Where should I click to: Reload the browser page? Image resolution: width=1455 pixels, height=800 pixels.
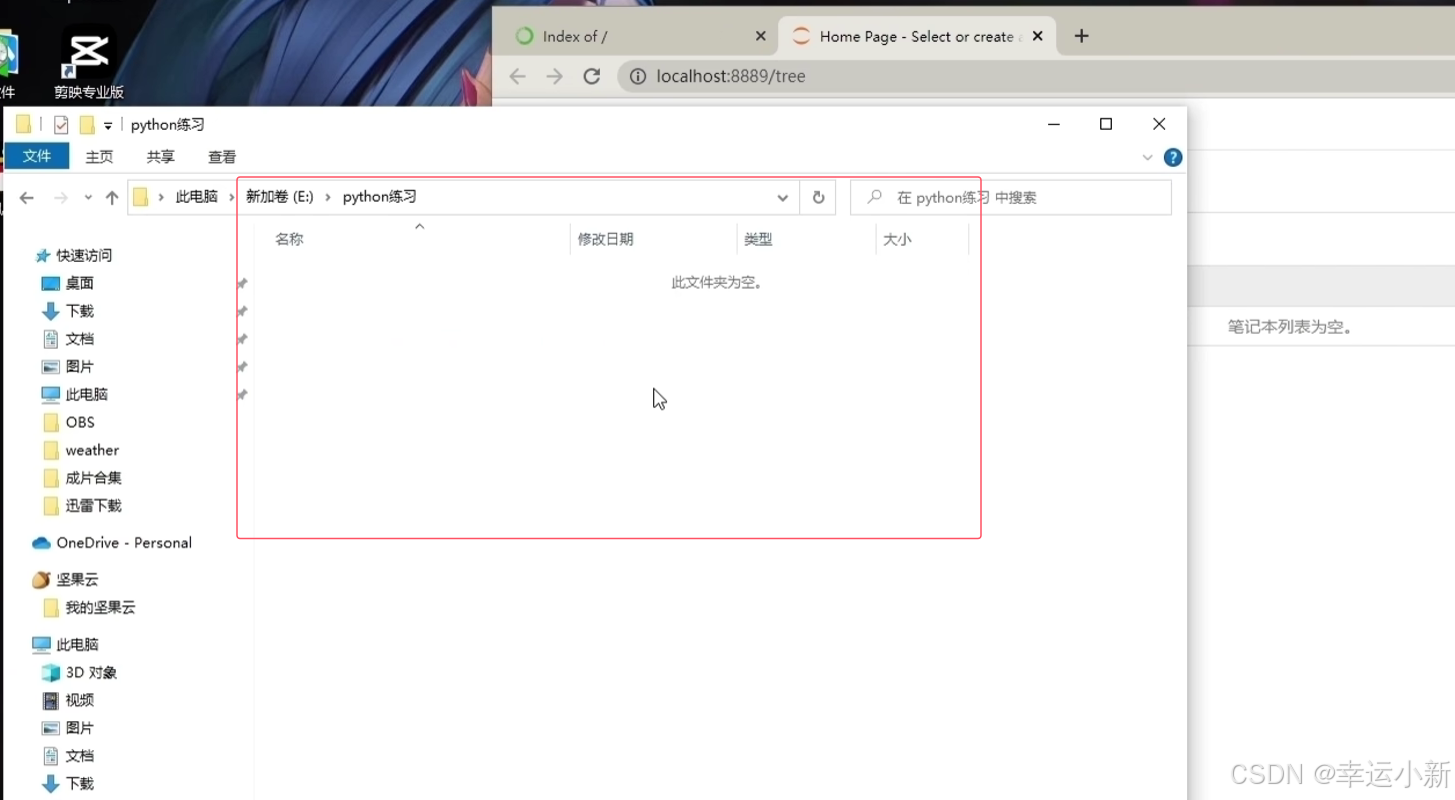coord(592,76)
